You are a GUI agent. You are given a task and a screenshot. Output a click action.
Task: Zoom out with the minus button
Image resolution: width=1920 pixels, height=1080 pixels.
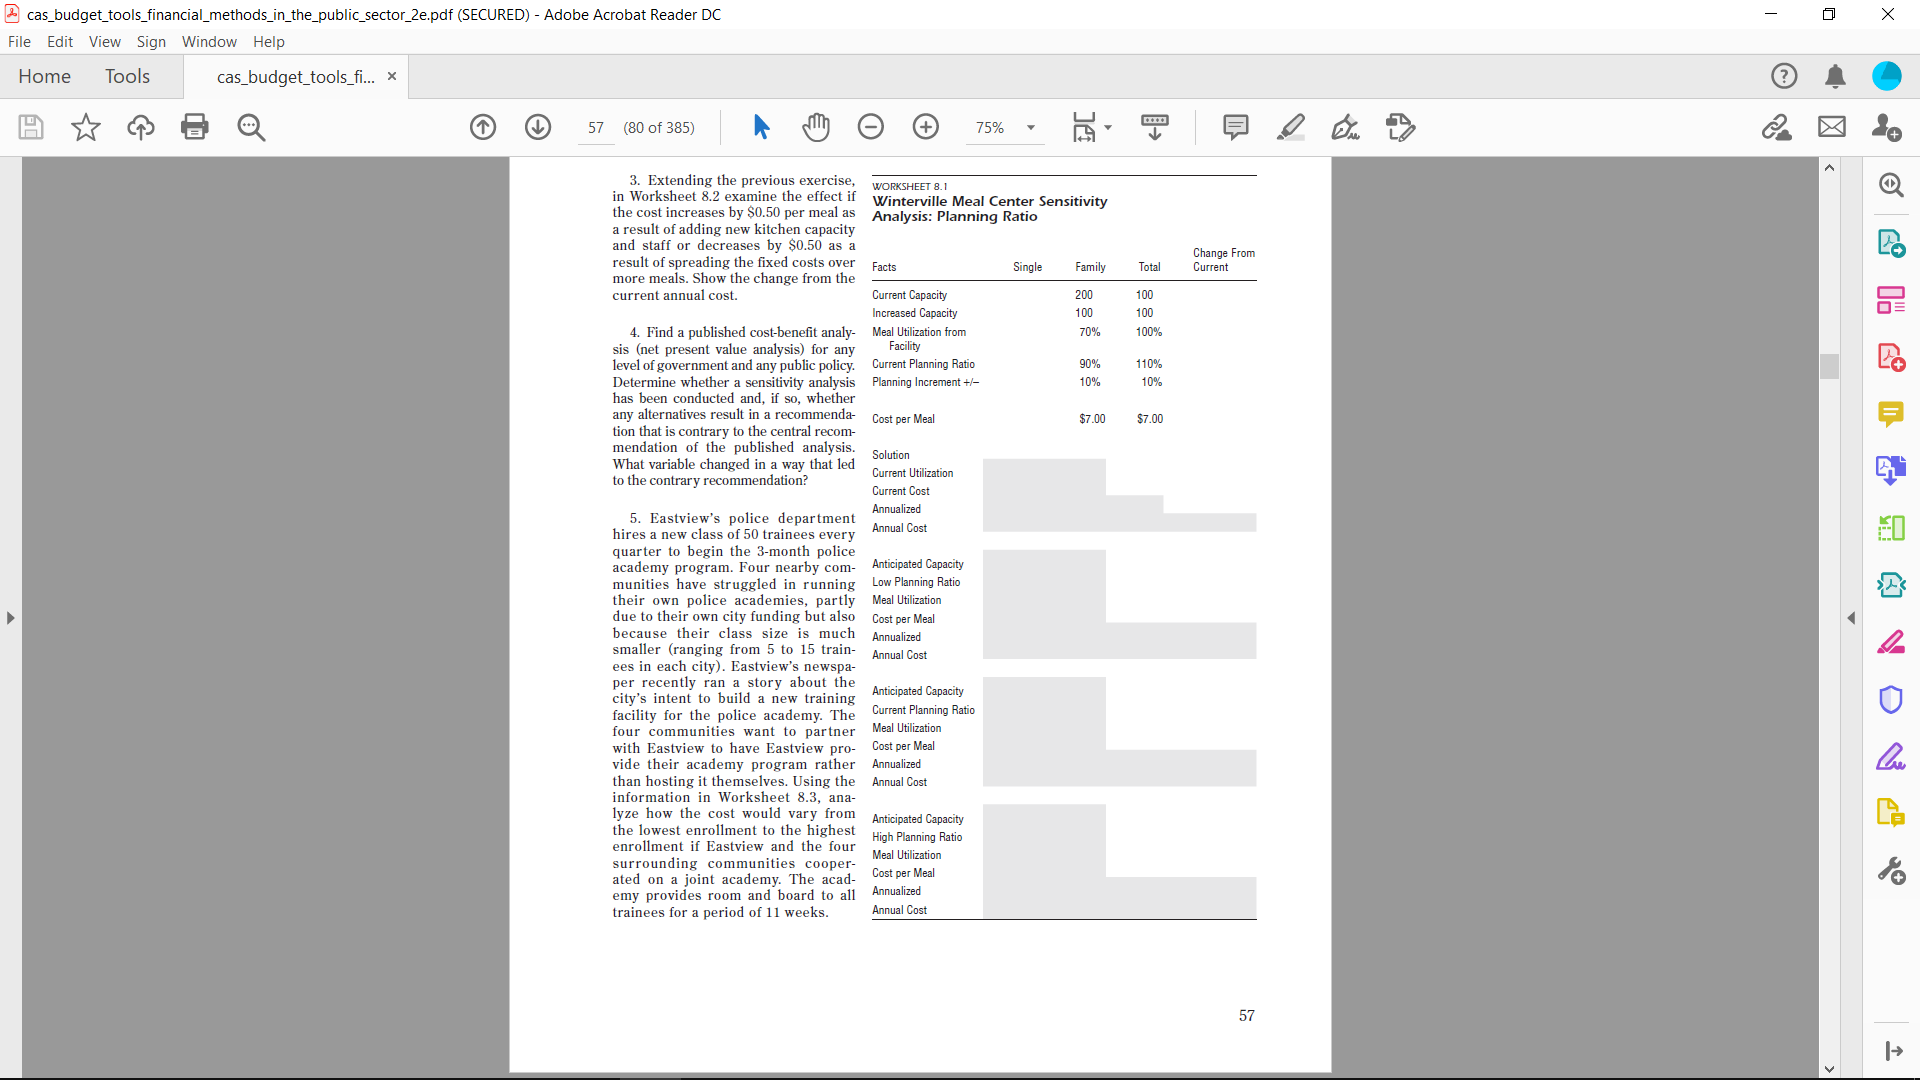(871, 127)
